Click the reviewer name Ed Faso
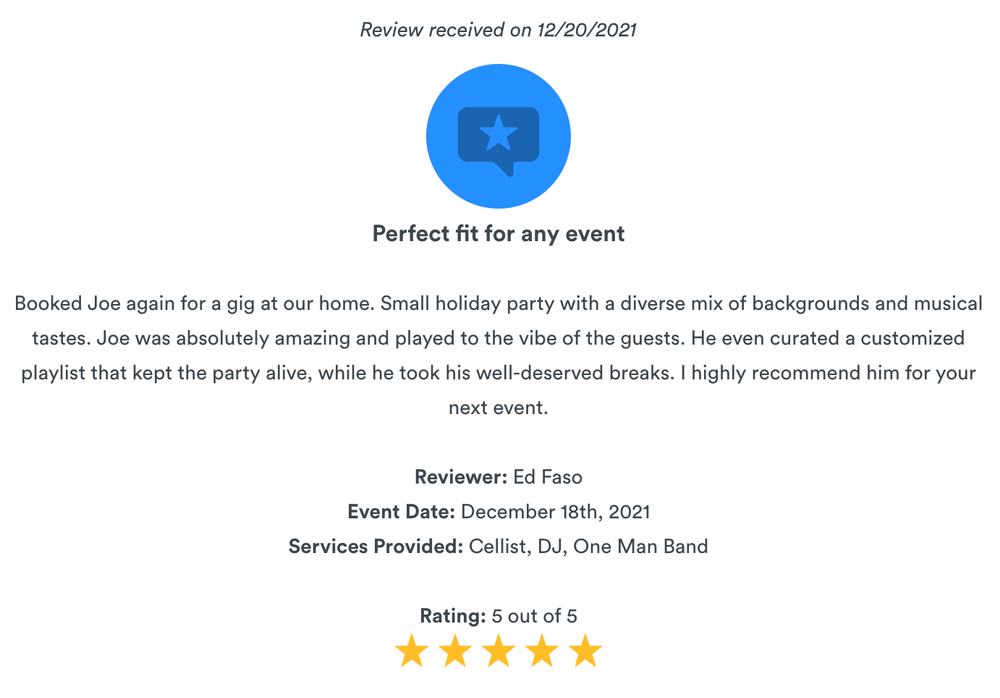Image resolution: width=1000 pixels, height=698 pixels. tap(548, 477)
